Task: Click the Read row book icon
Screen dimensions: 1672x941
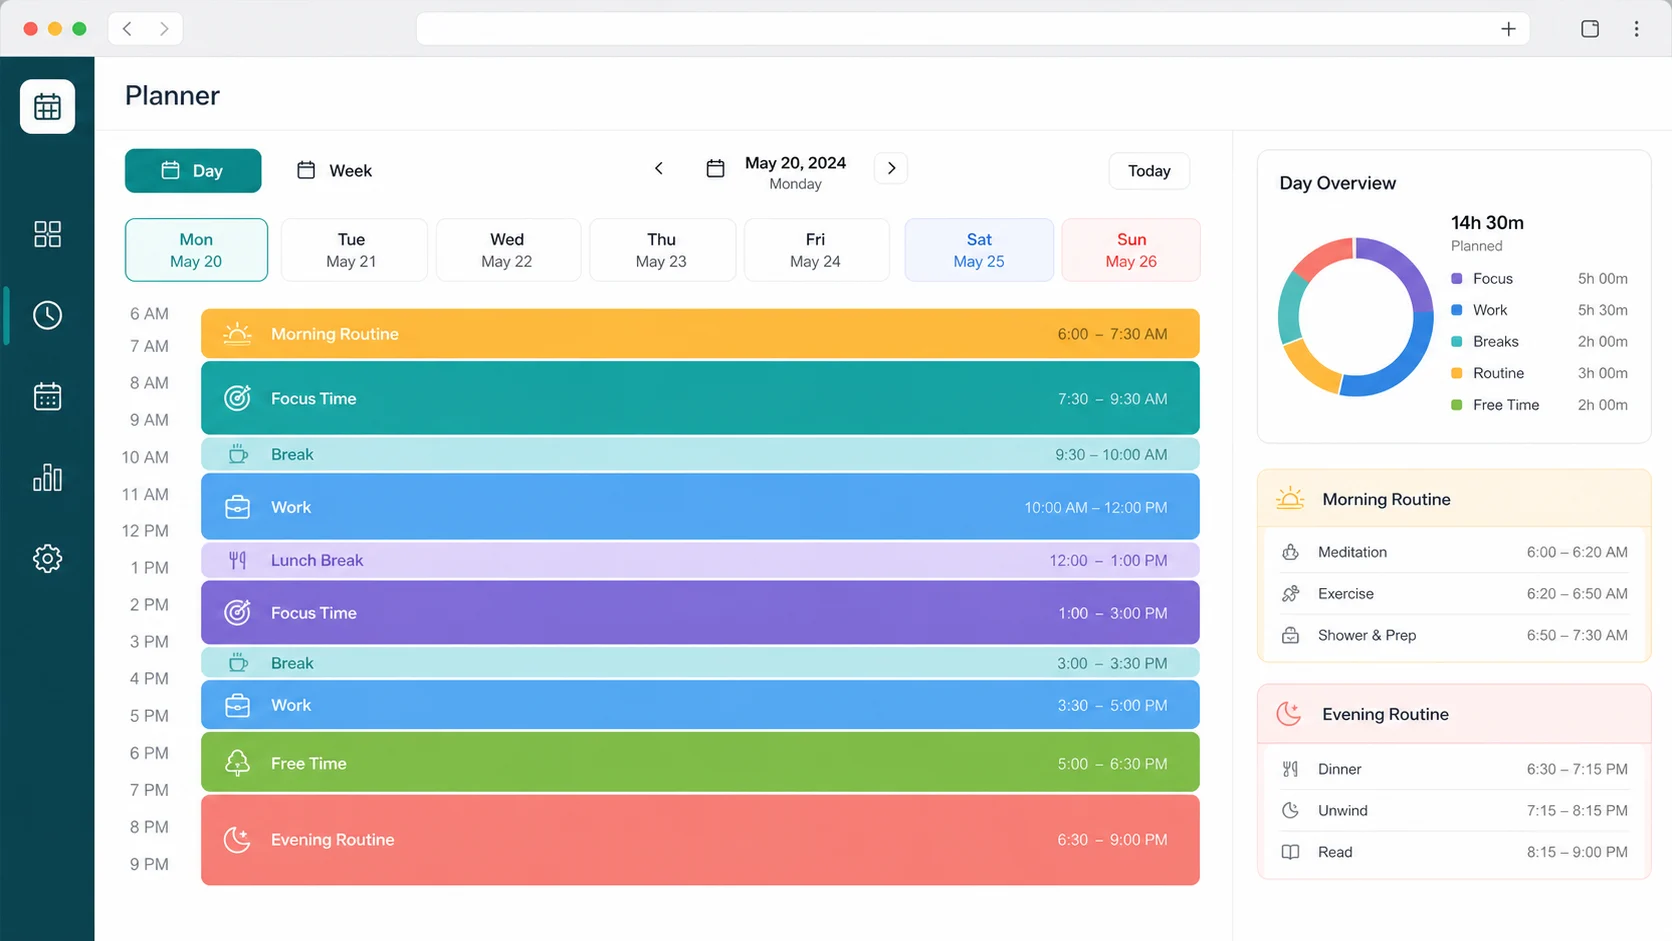Action: point(1290,852)
